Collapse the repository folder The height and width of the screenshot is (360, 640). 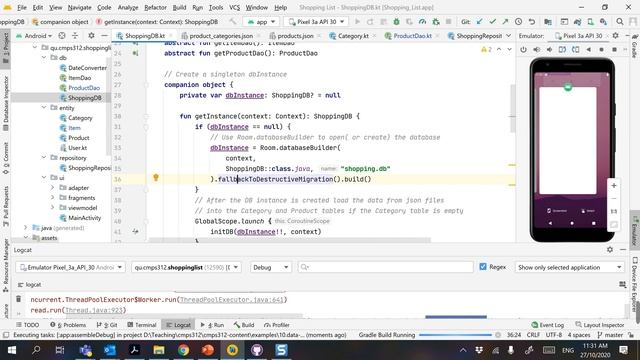point(44,158)
